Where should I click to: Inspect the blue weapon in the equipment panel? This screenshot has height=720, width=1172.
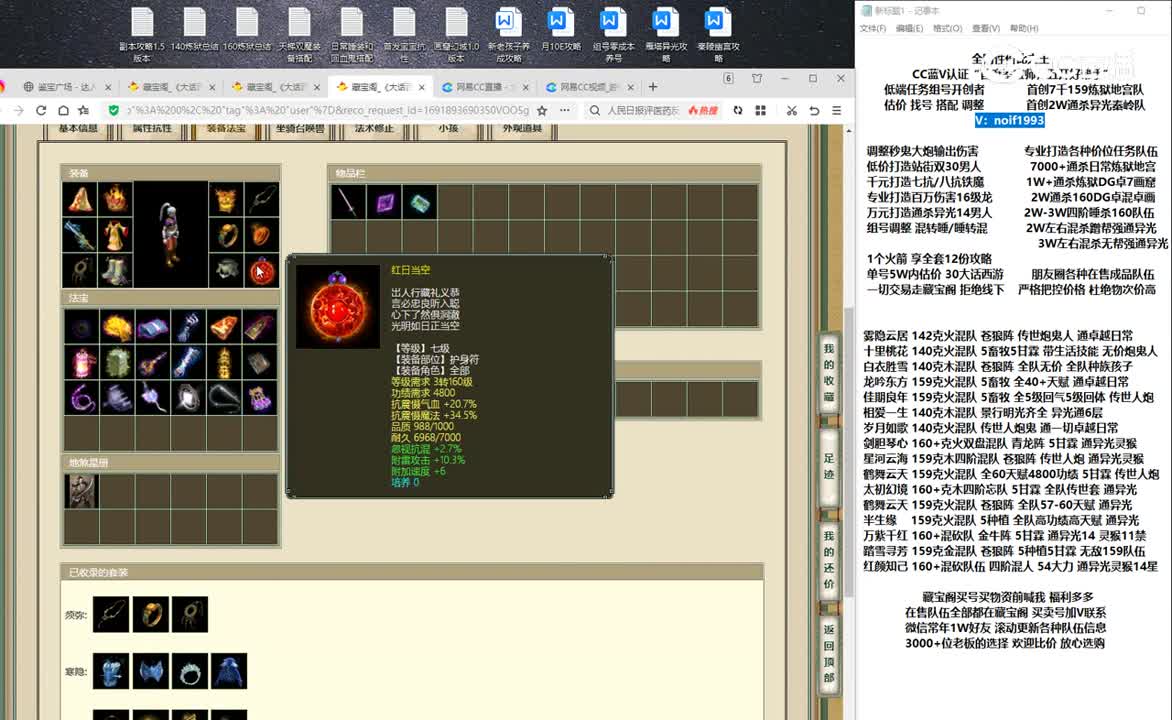click(x=79, y=235)
